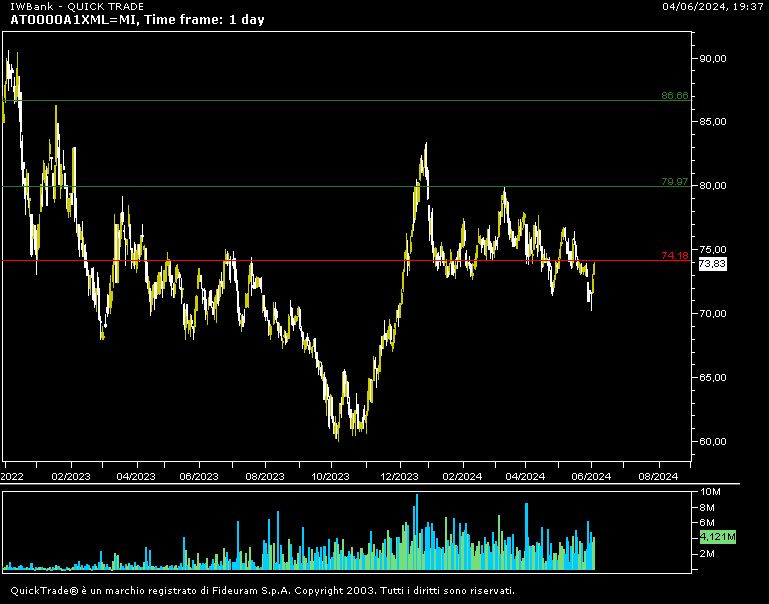
Task: Click the 2M volume axis label
Action: coord(707,553)
